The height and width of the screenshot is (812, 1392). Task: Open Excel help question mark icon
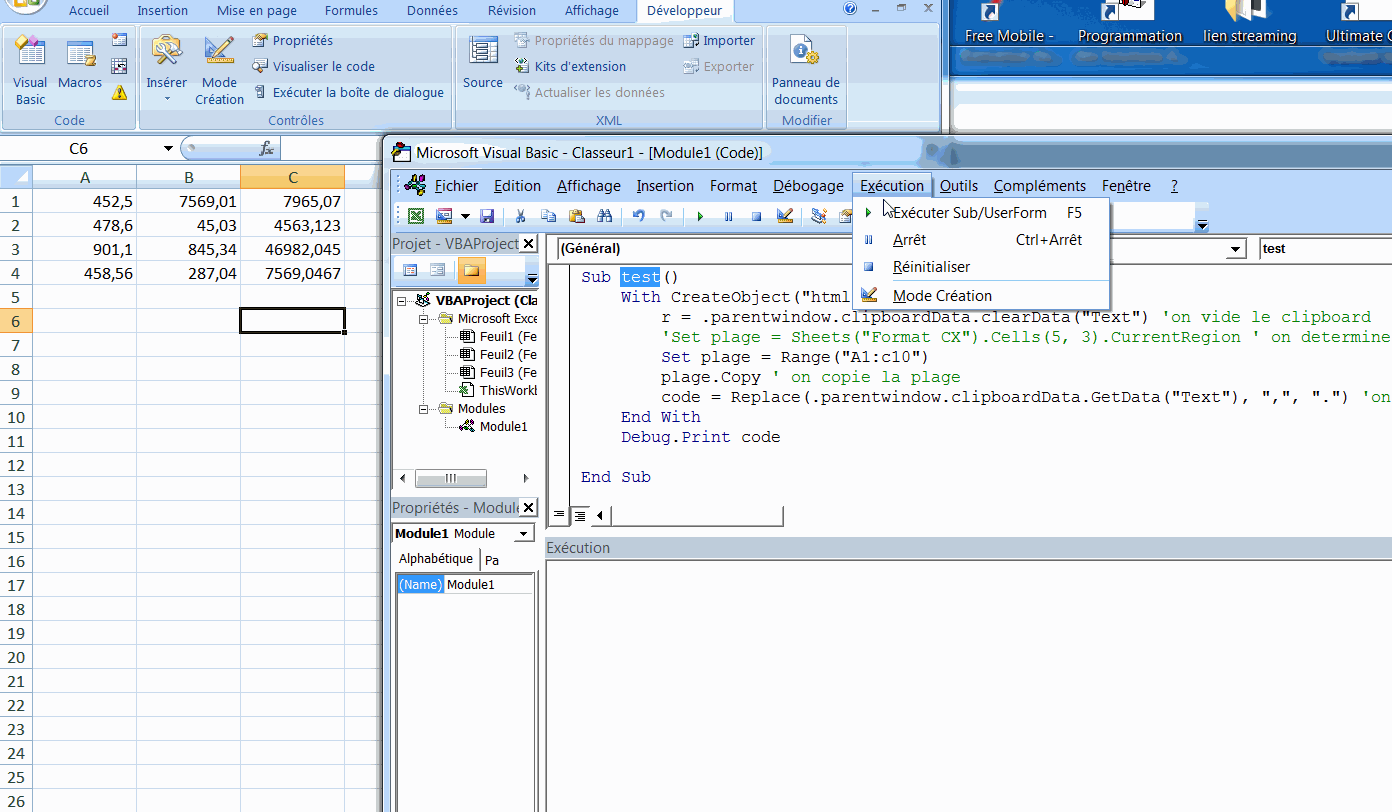[x=850, y=9]
